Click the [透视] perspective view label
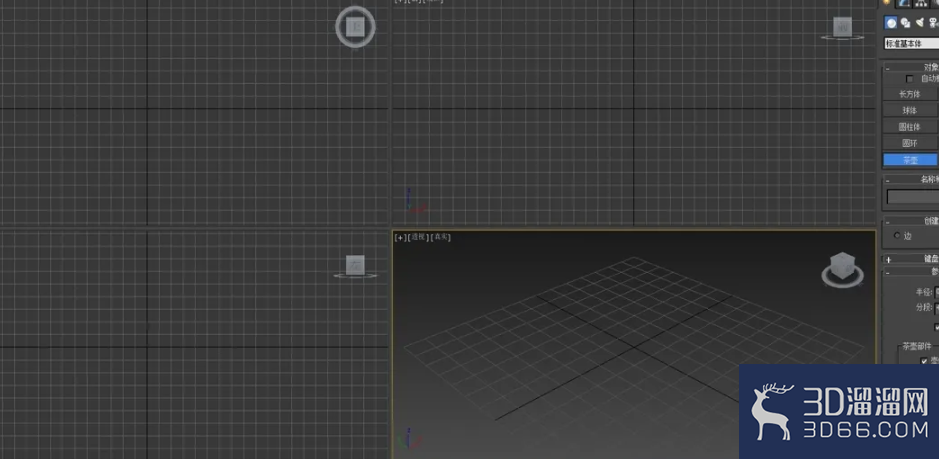This screenshot has height=459, width=939. [x=418, y=237]
